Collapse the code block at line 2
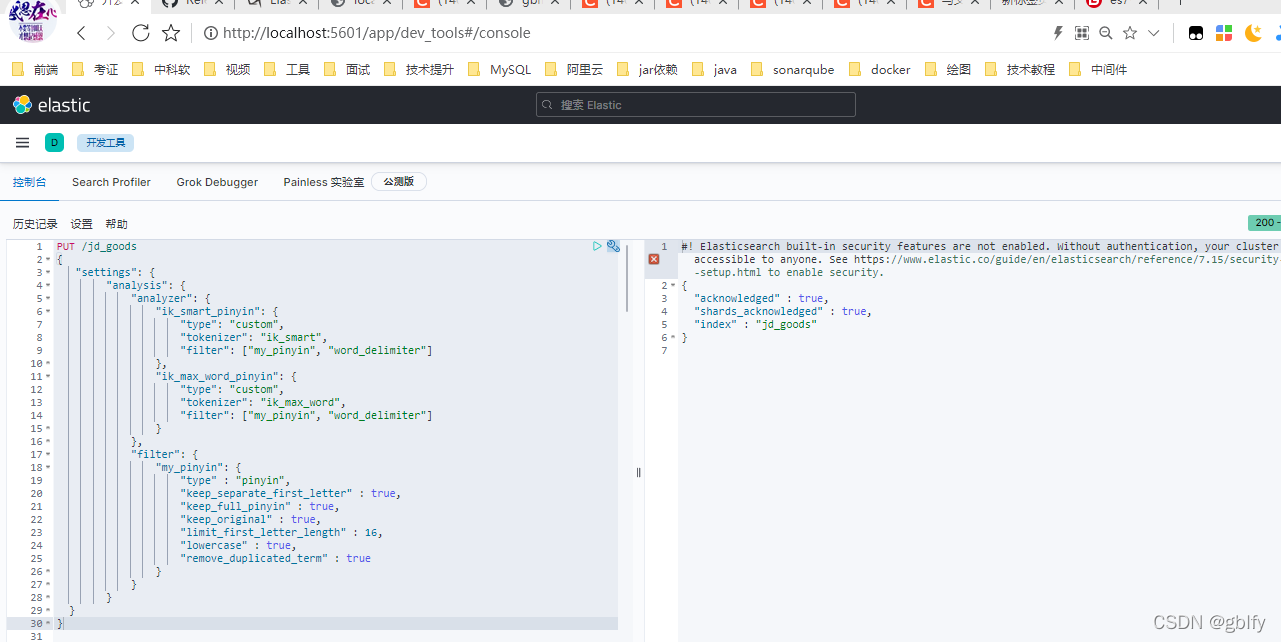This screenshot has height=642, width=1281. point(48,259)
